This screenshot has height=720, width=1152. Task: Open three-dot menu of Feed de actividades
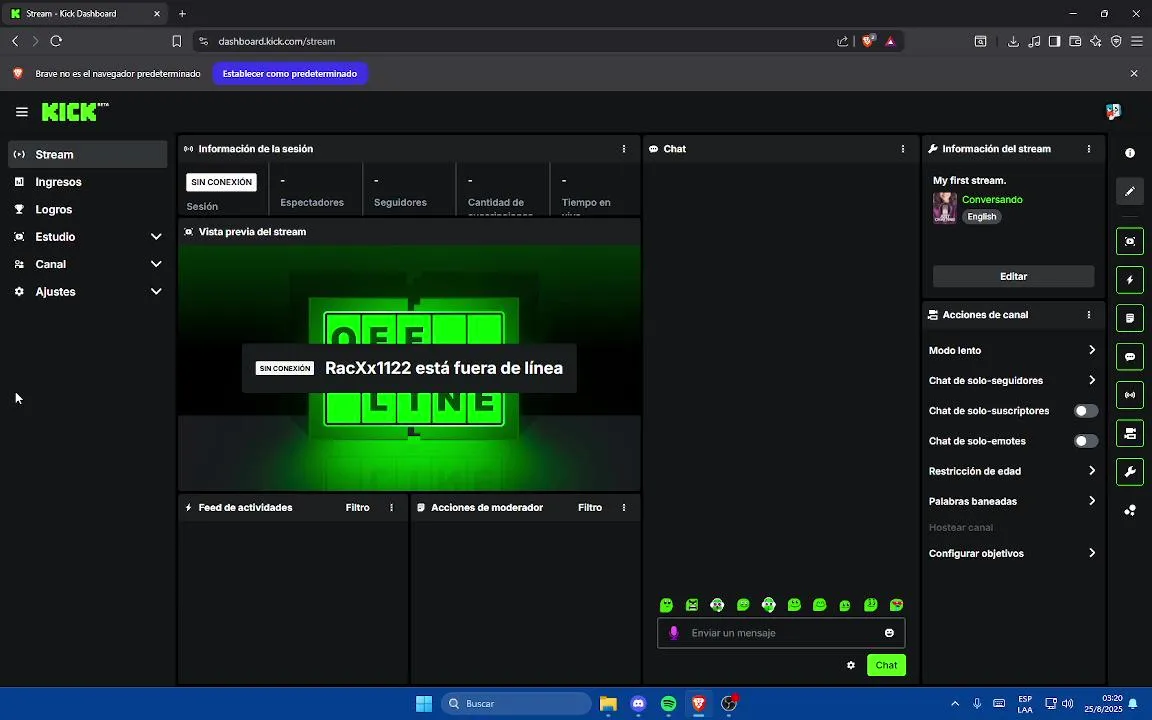pos(392,508)
